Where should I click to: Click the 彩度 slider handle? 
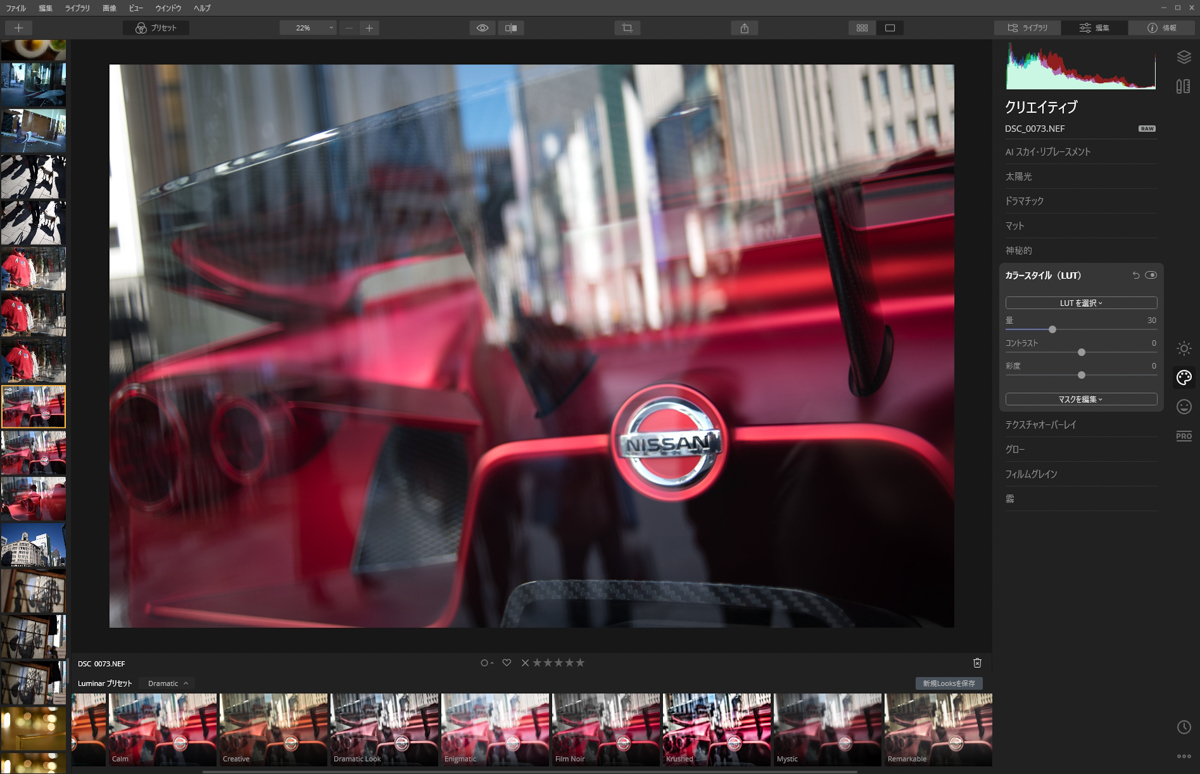coord(1081,375)
